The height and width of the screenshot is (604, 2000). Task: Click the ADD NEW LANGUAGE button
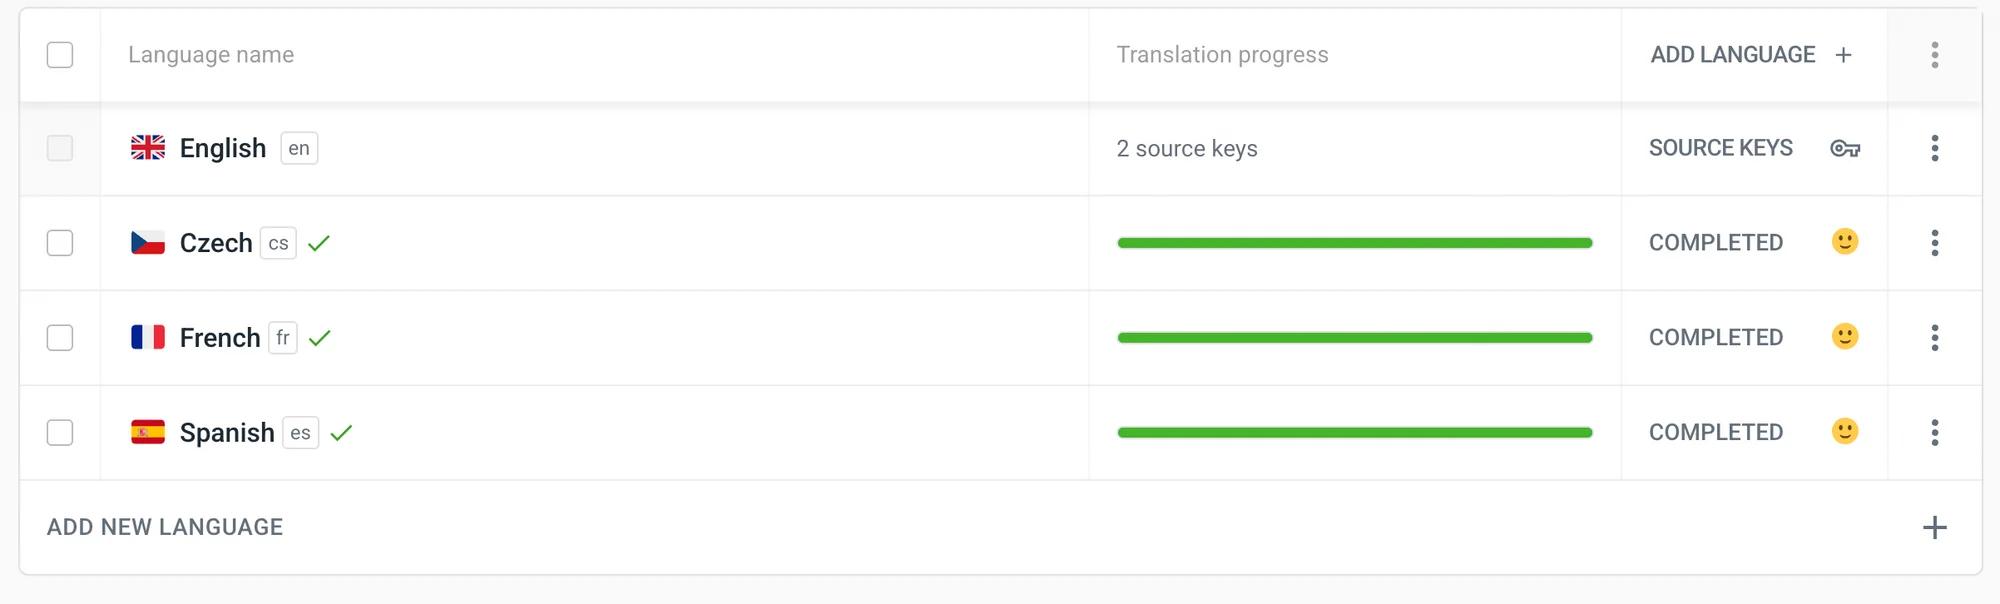(165, 527)
